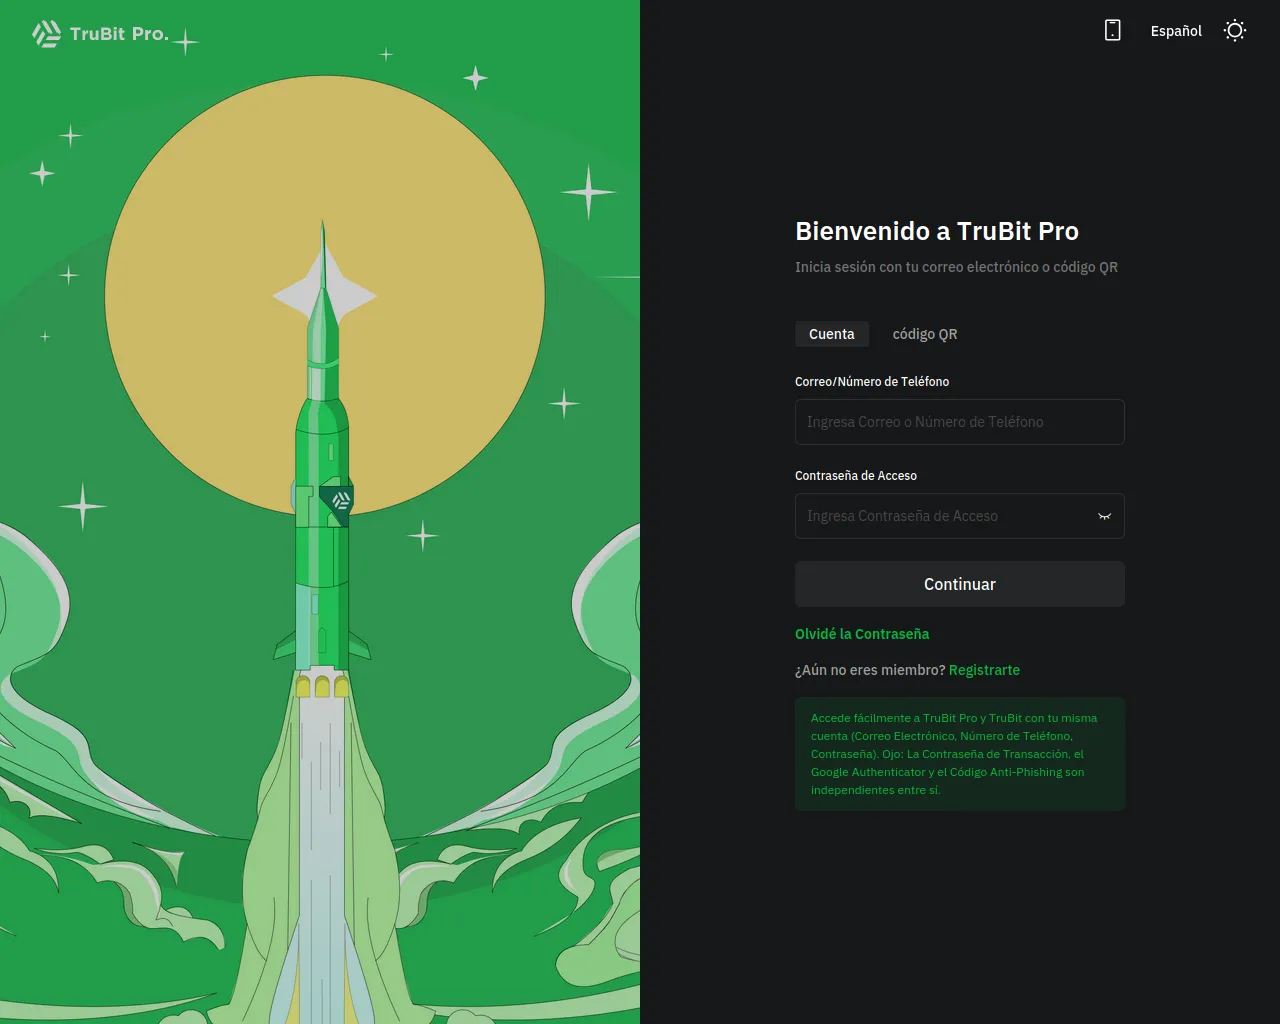Viewport: 1280px width, 1024px height.
Task: Open the Olvidé la Contraseña link
Action: point(862,634)
